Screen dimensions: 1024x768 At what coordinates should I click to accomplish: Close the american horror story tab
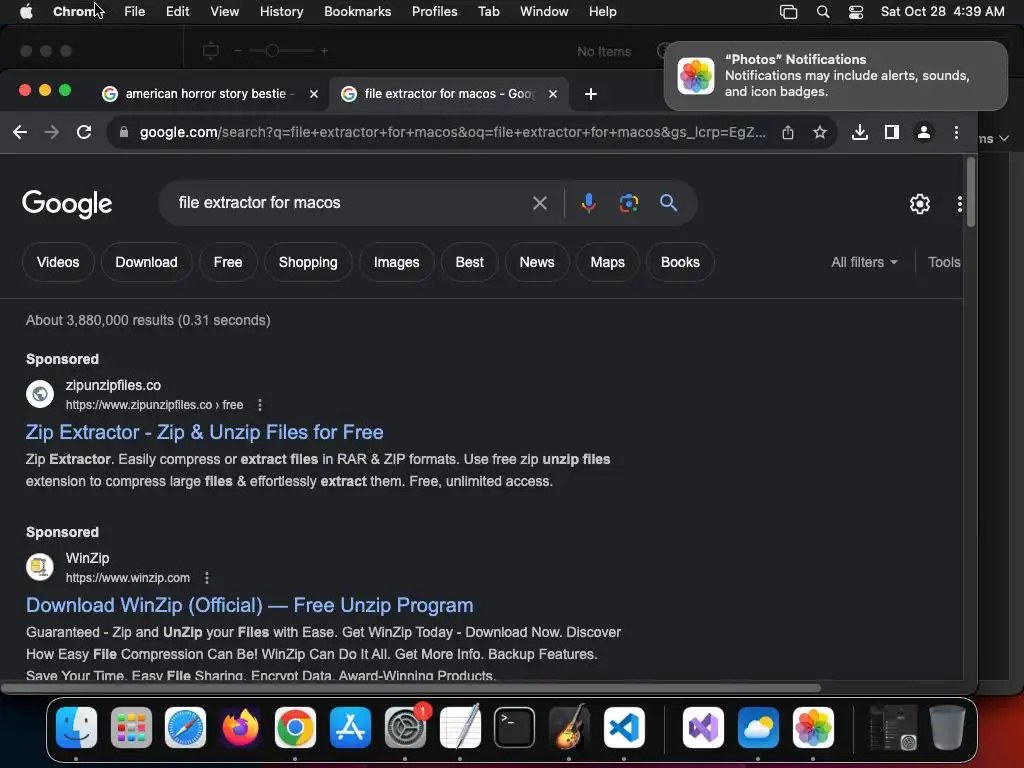click(x=313, y=94)
